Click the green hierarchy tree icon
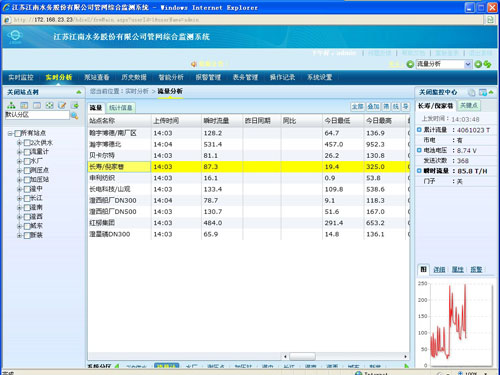The image size is (500, 375). (x=11, y=105)
